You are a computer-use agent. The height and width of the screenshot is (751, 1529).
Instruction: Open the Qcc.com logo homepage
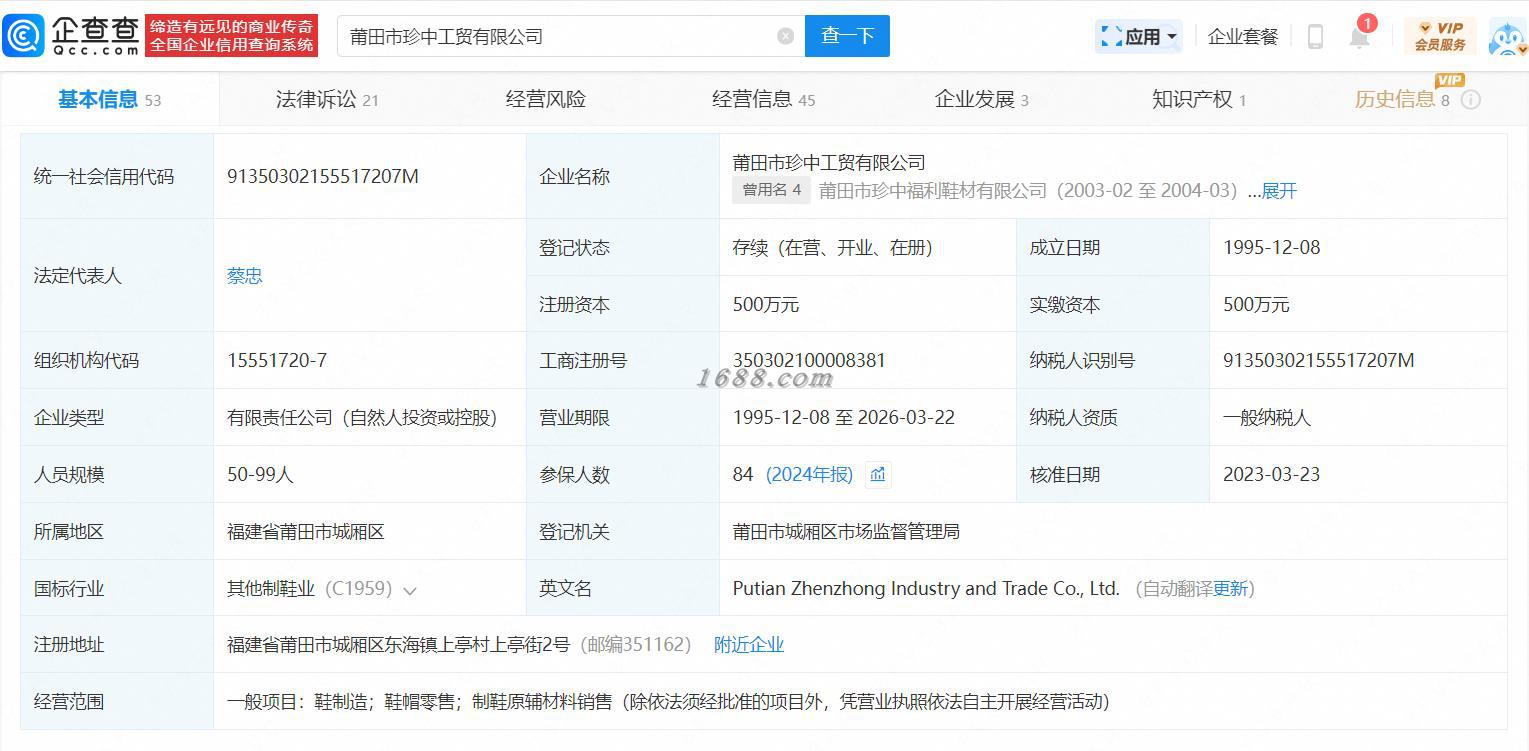72,36
